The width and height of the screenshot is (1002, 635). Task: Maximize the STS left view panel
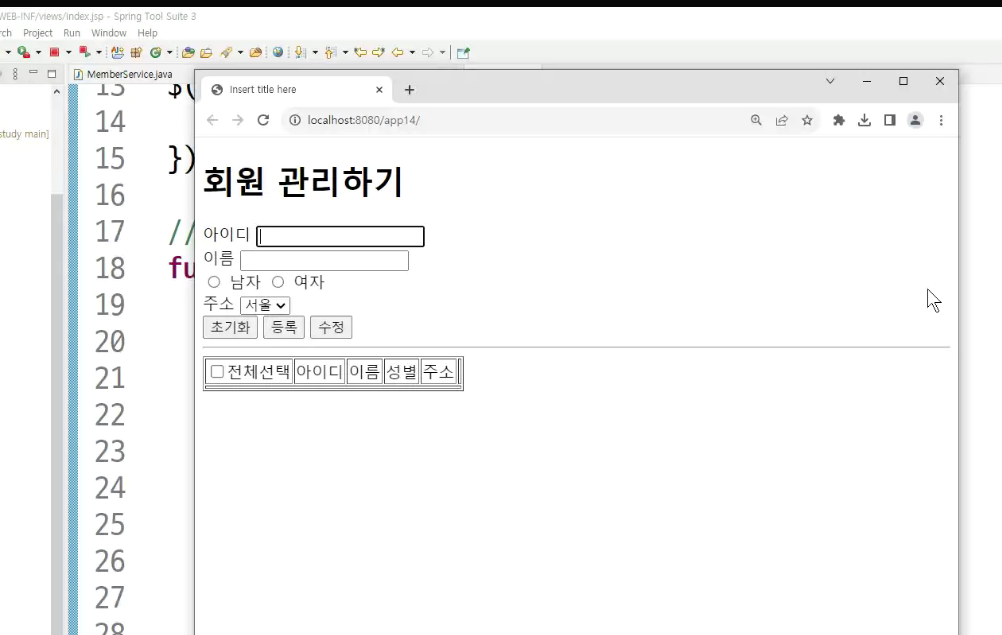[52, 74]
